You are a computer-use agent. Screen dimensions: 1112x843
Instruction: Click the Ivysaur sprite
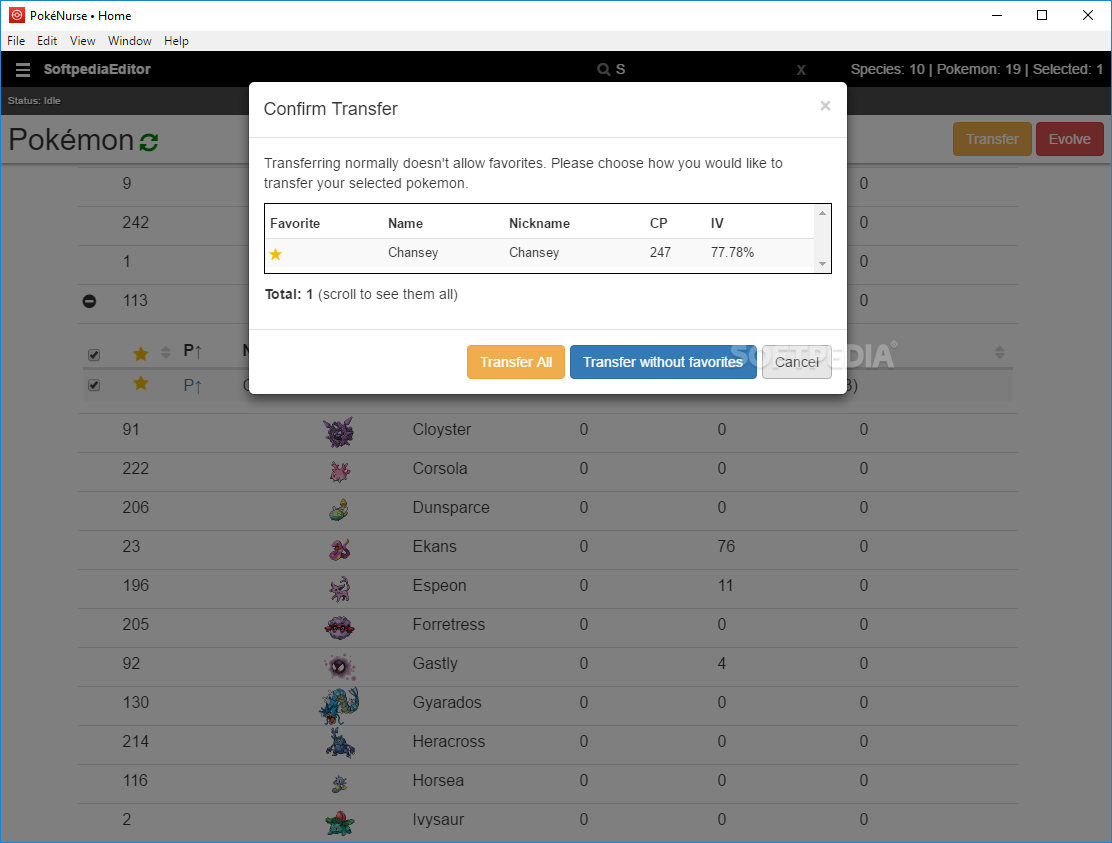coord(340,822)
